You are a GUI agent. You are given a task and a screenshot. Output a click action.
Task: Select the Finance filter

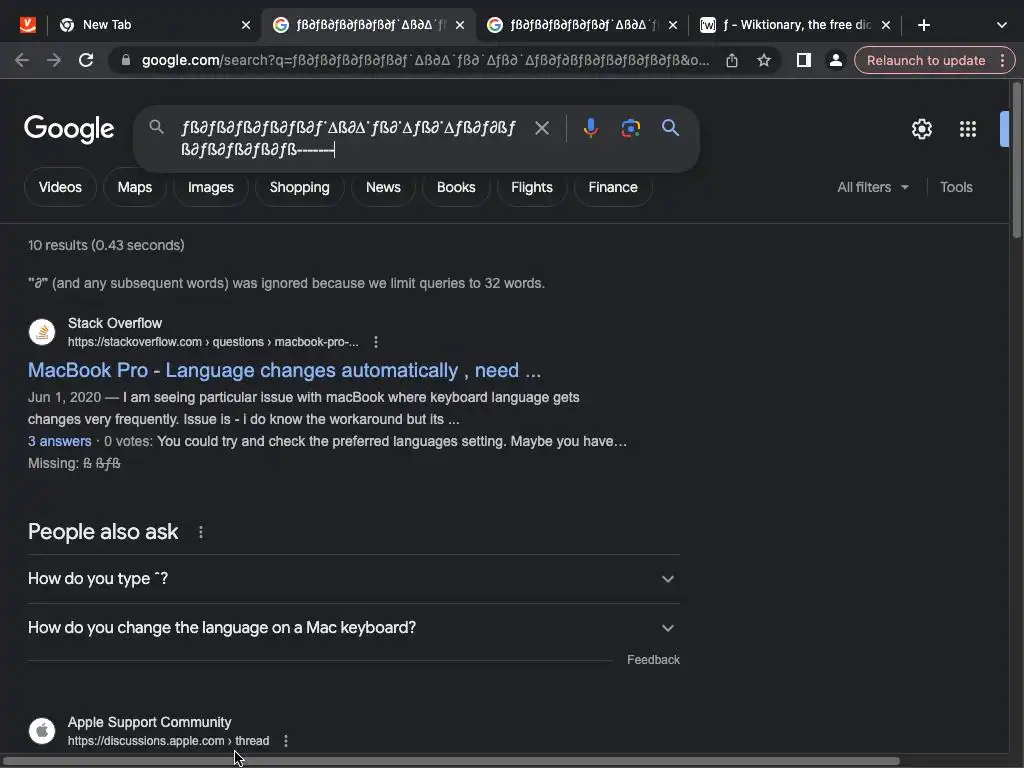(x=613, y=187)
